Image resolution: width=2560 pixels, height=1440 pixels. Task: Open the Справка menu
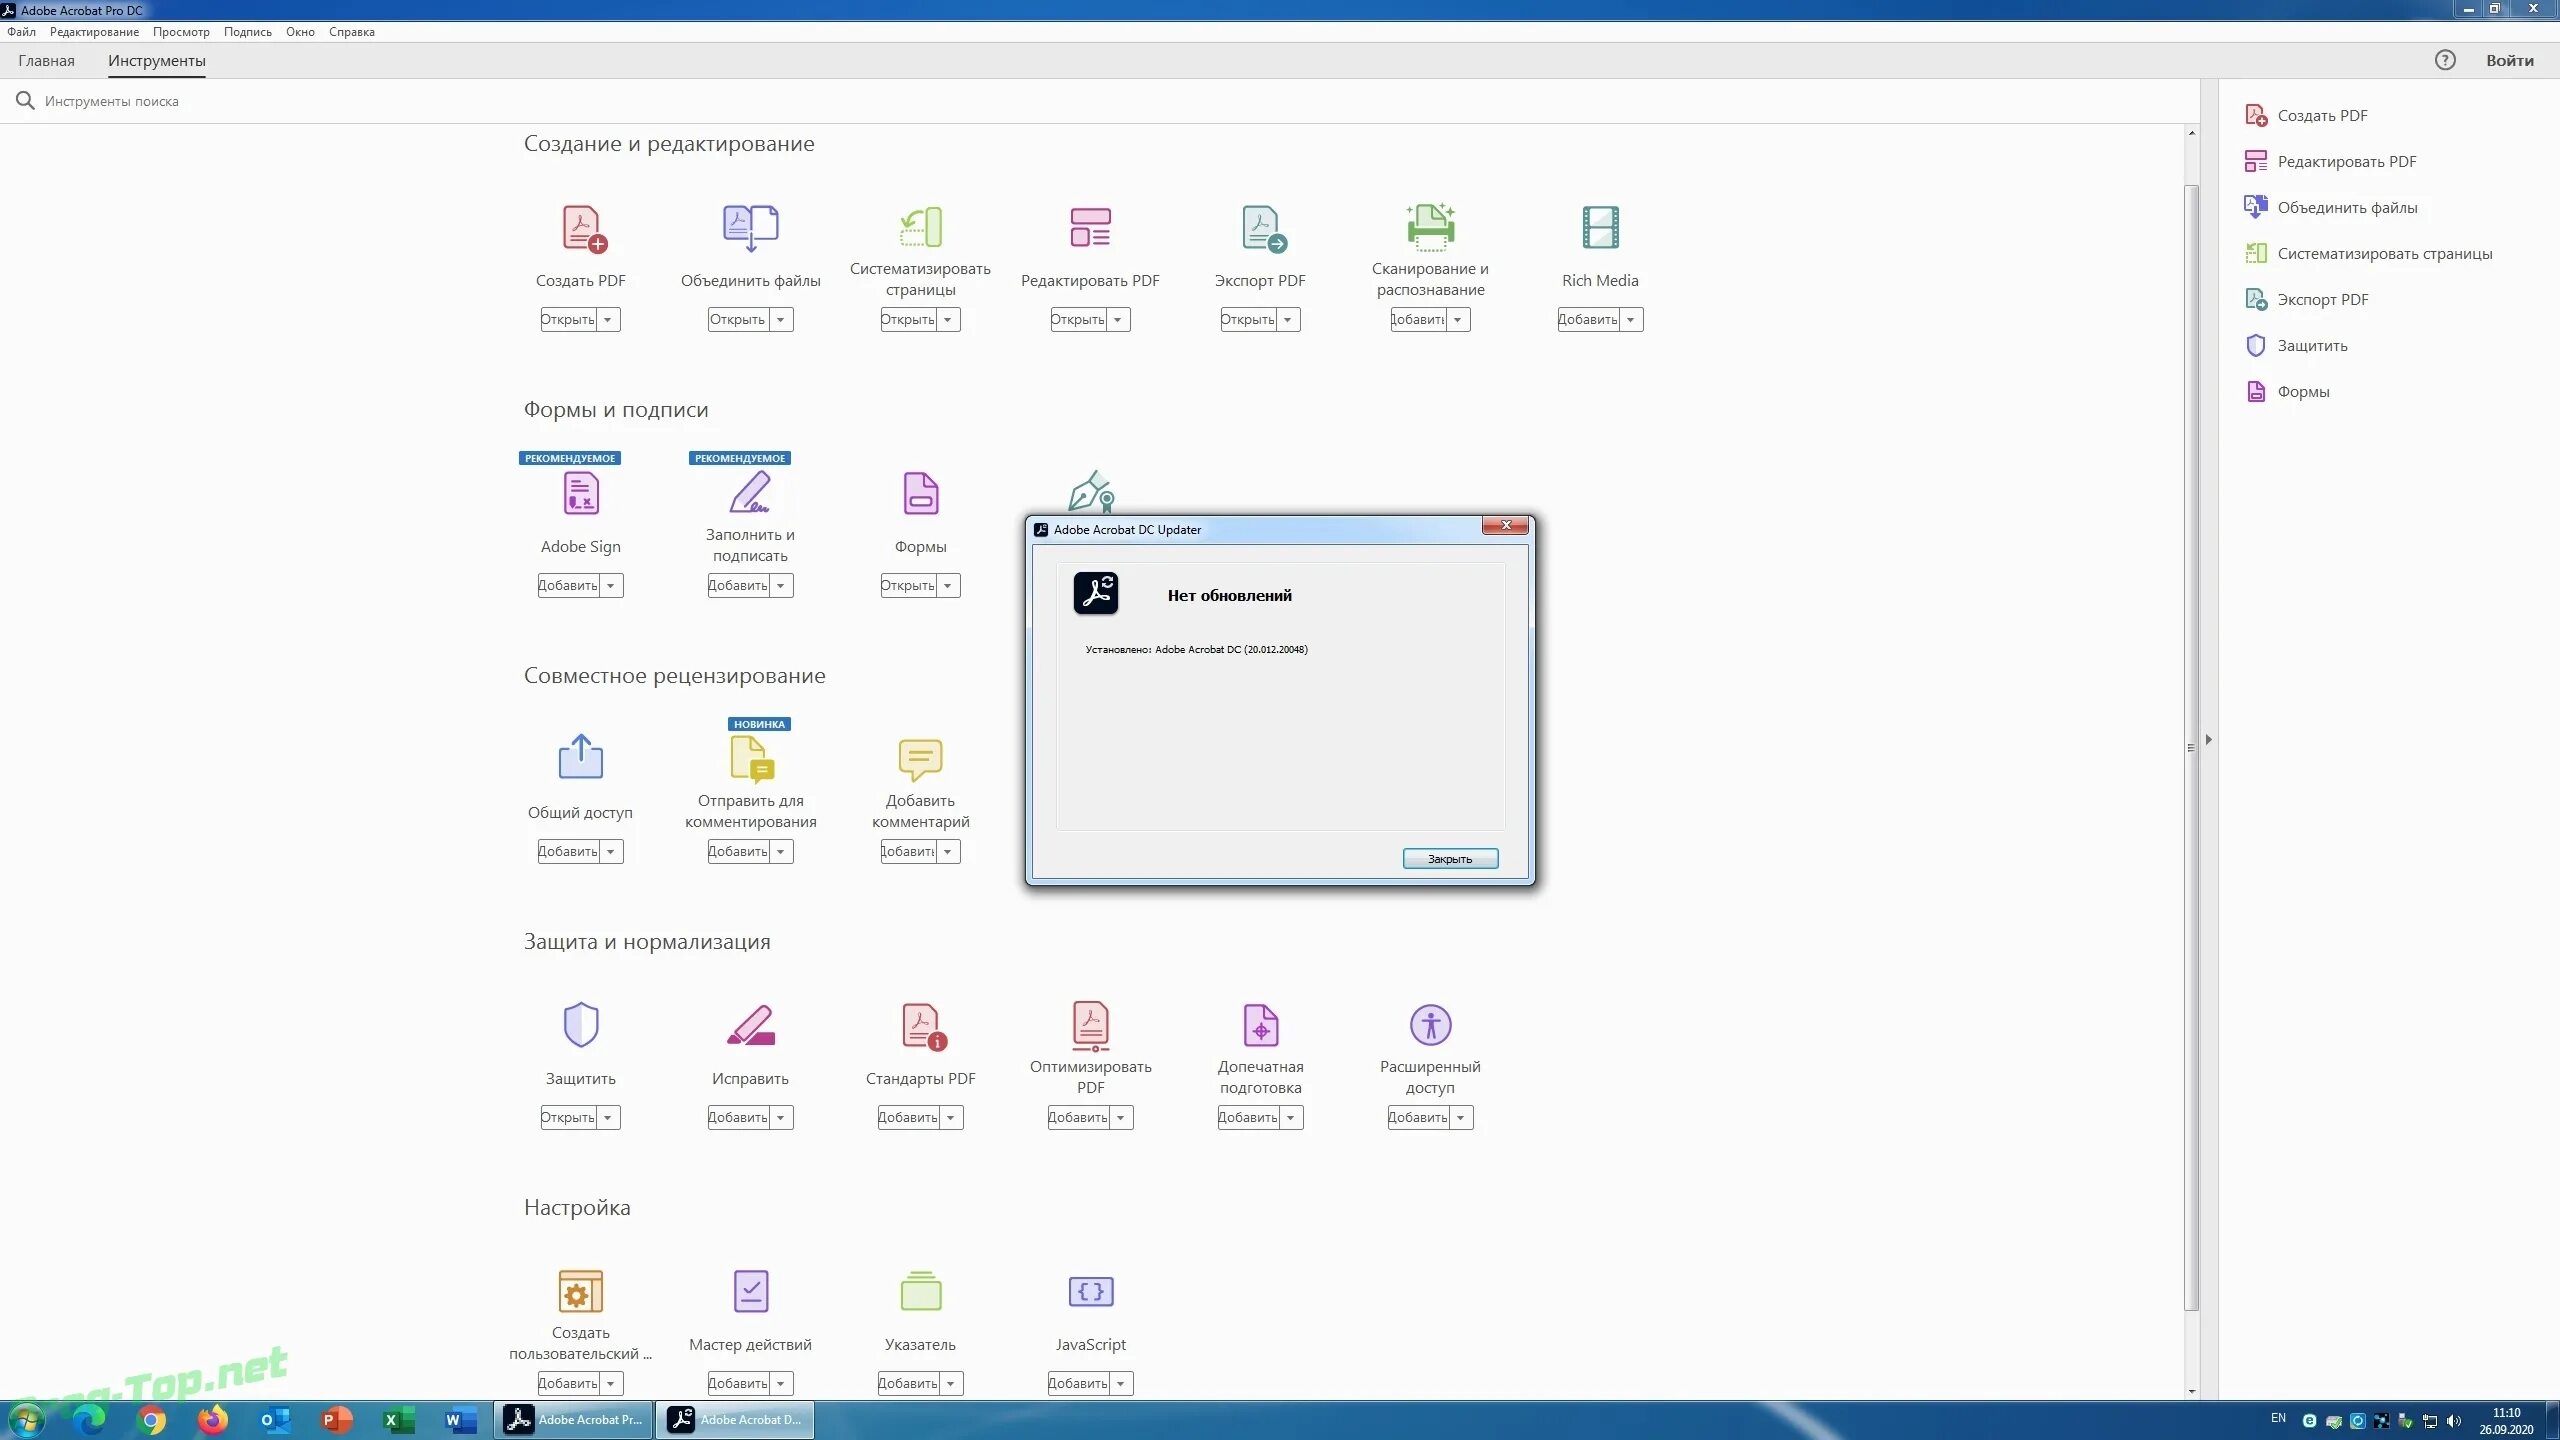[x=351, y=32]
